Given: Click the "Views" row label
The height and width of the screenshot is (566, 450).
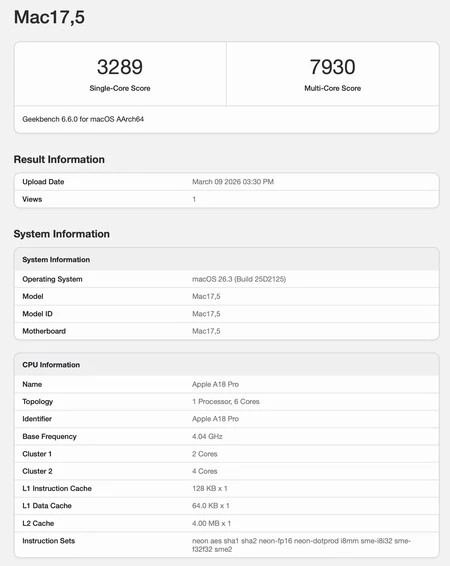Looking at the screenshot, I should [32, 199].
